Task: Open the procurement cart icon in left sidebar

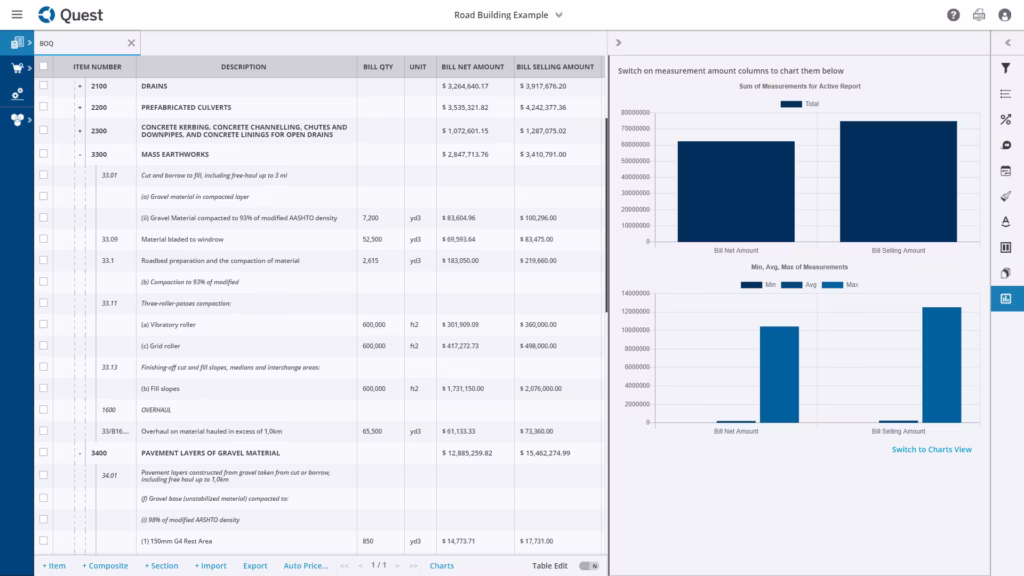Action: pos(17,68)
